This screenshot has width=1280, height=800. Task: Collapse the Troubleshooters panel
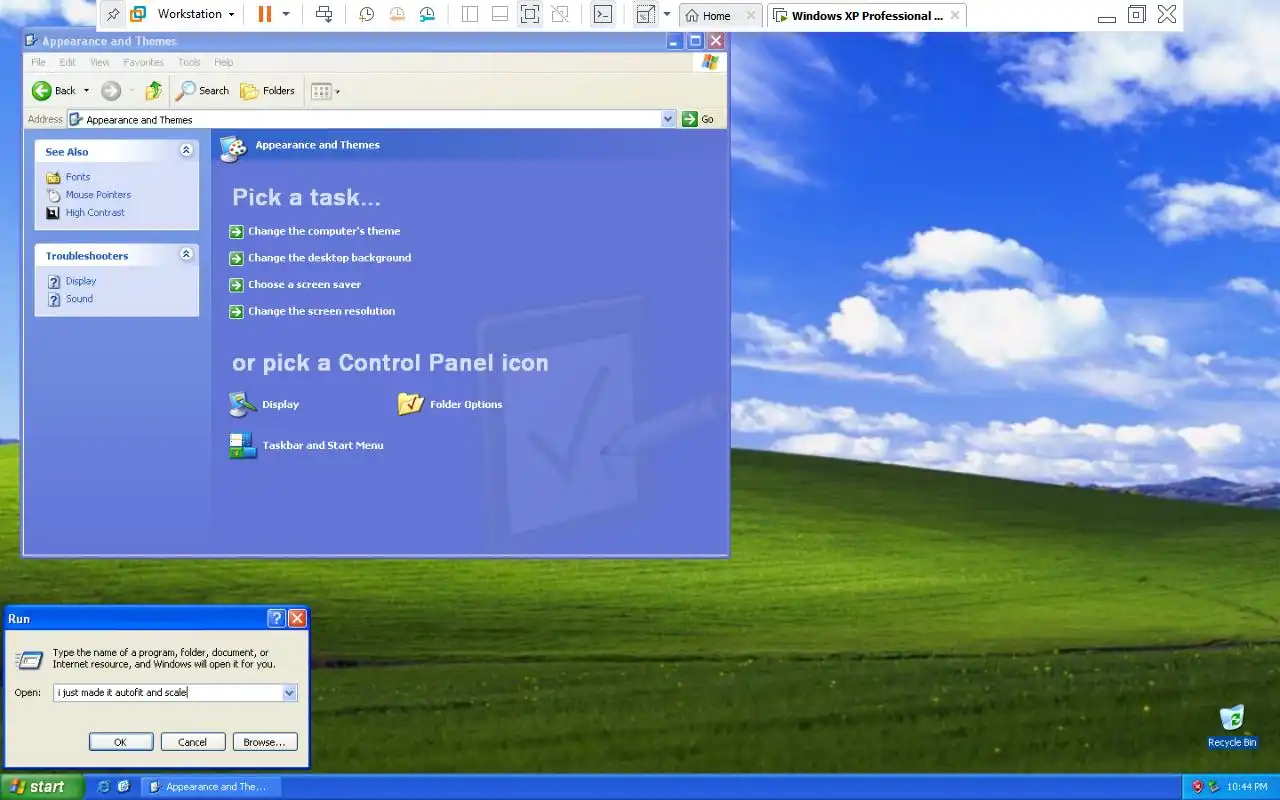pyautogui.click(x=186, y=254)
